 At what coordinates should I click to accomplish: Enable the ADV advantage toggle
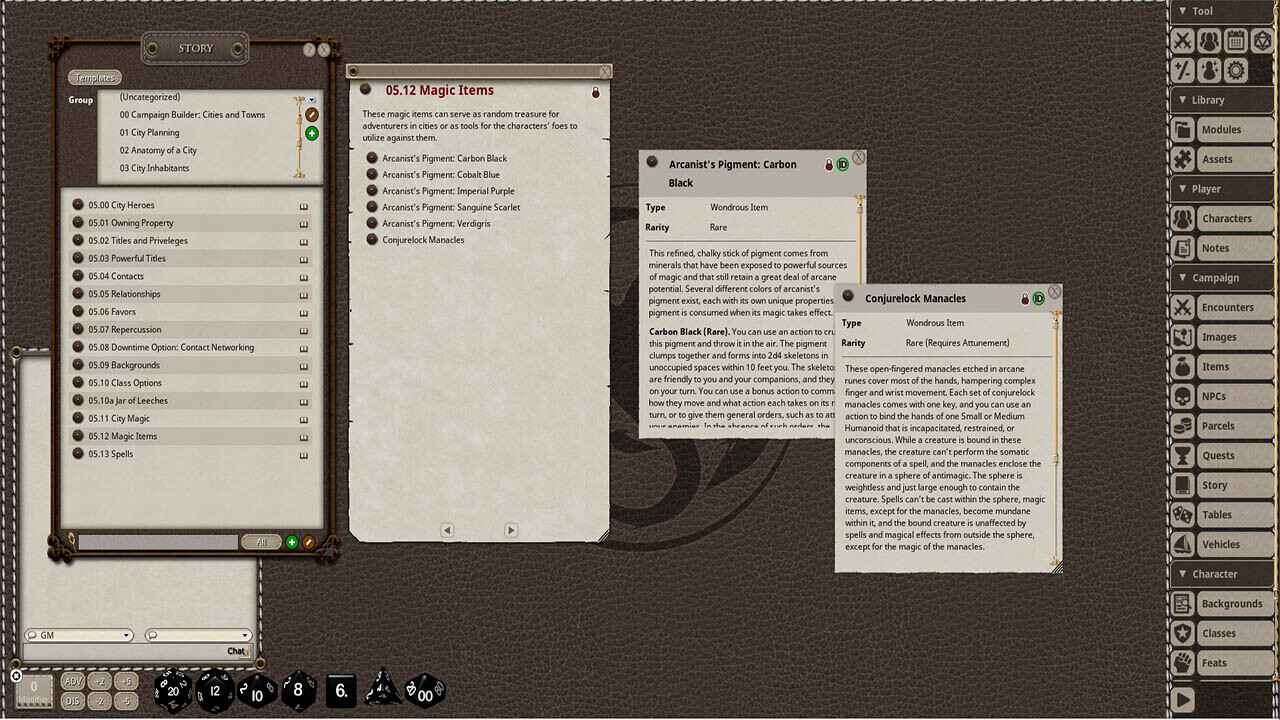pyautogui.click(x=73, y=680)
